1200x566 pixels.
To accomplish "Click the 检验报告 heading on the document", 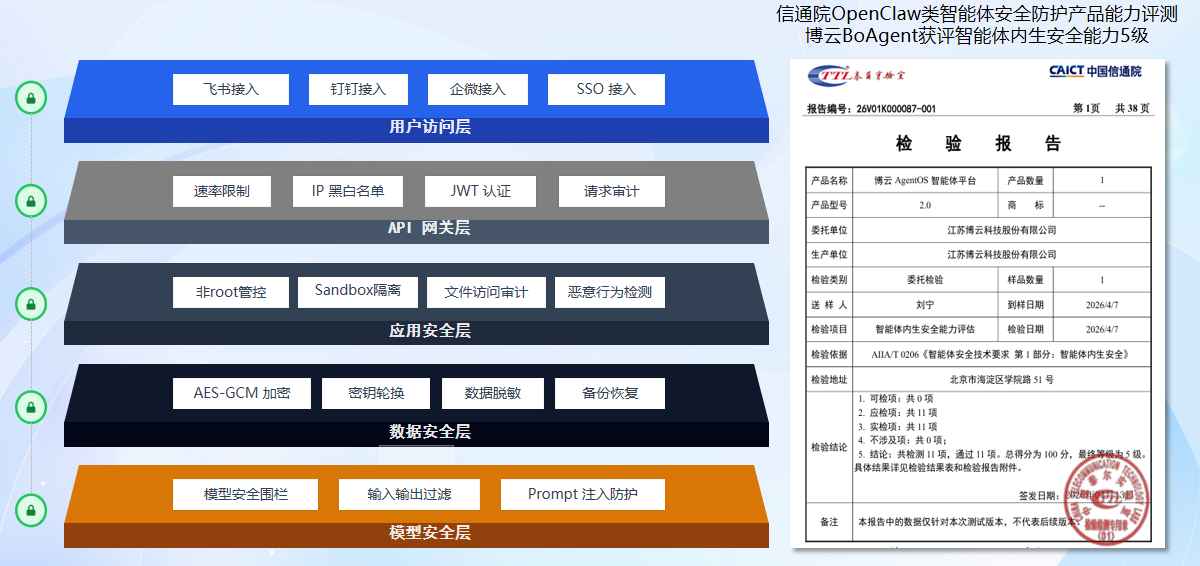I will coord(978,144).
